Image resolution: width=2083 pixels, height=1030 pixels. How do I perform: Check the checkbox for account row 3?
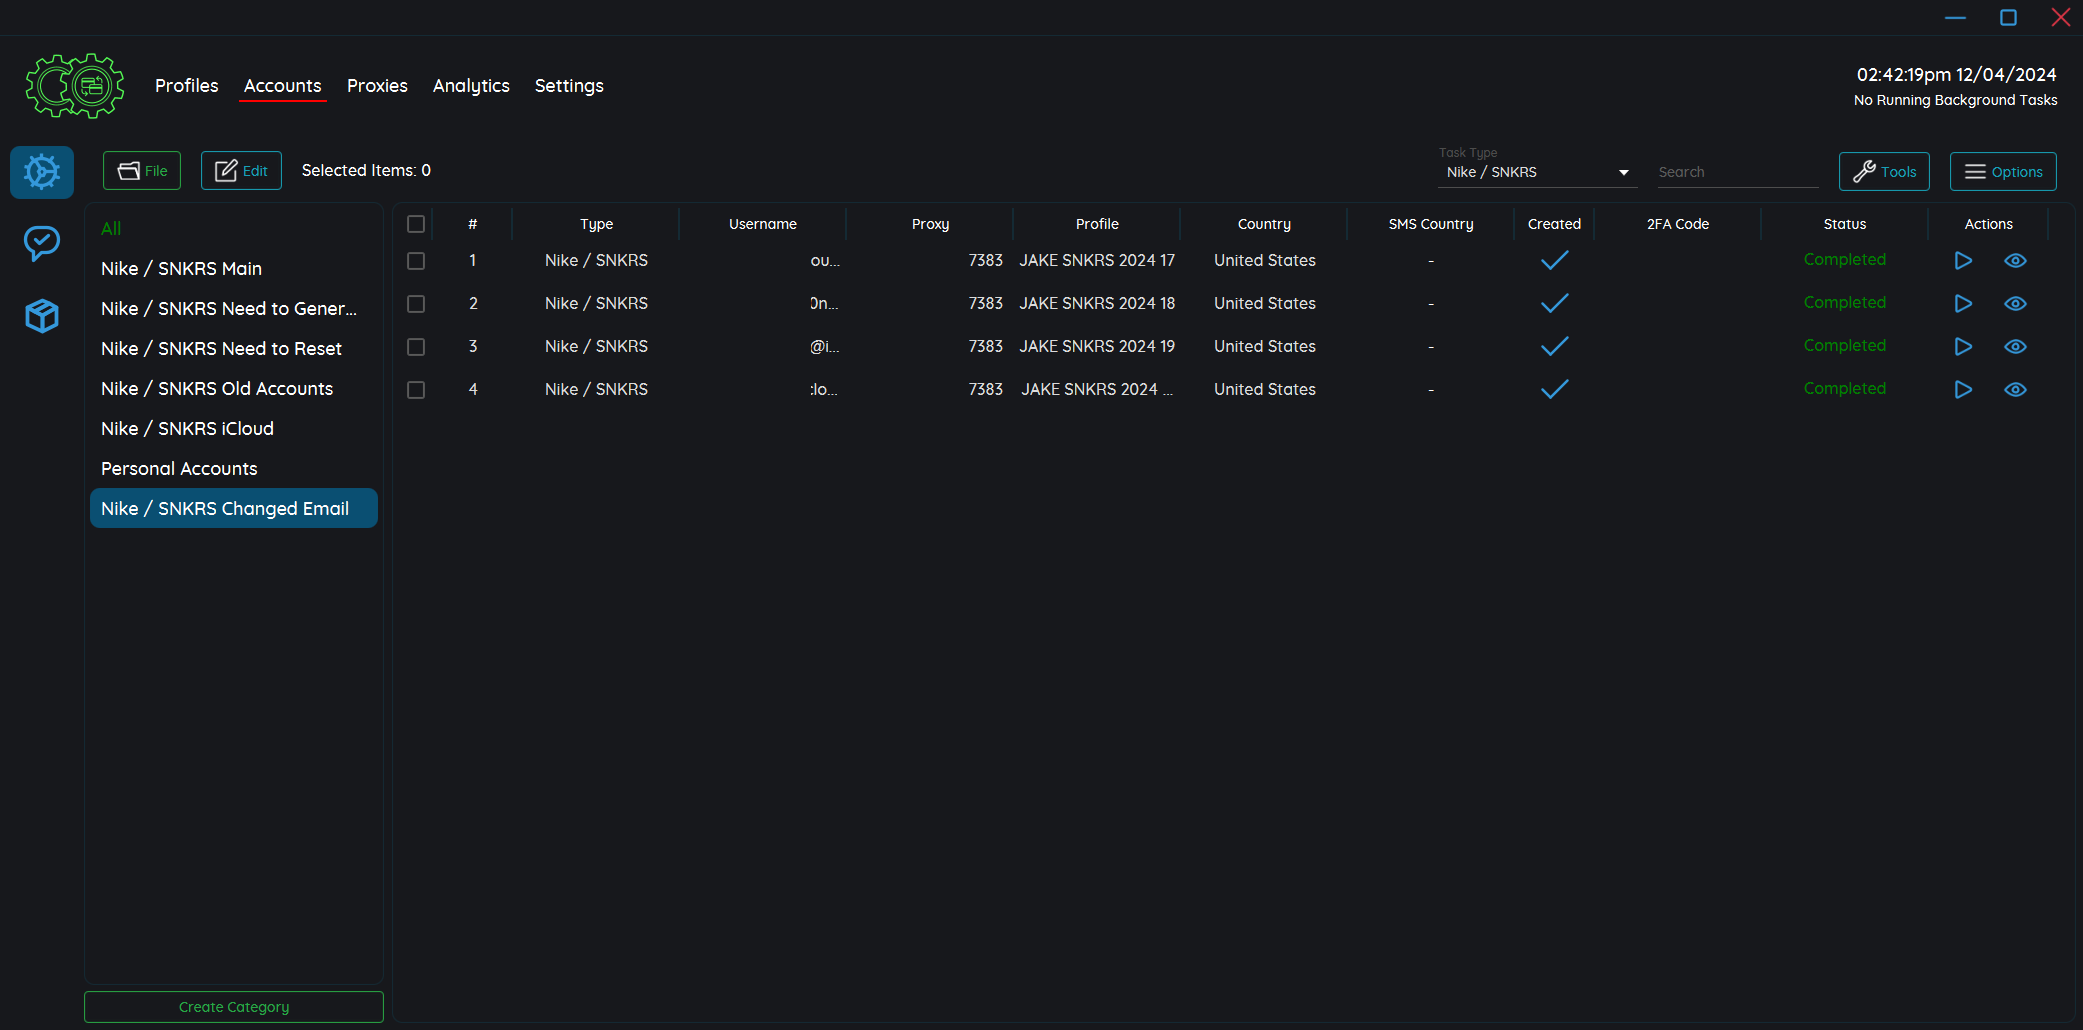(416, 347)
